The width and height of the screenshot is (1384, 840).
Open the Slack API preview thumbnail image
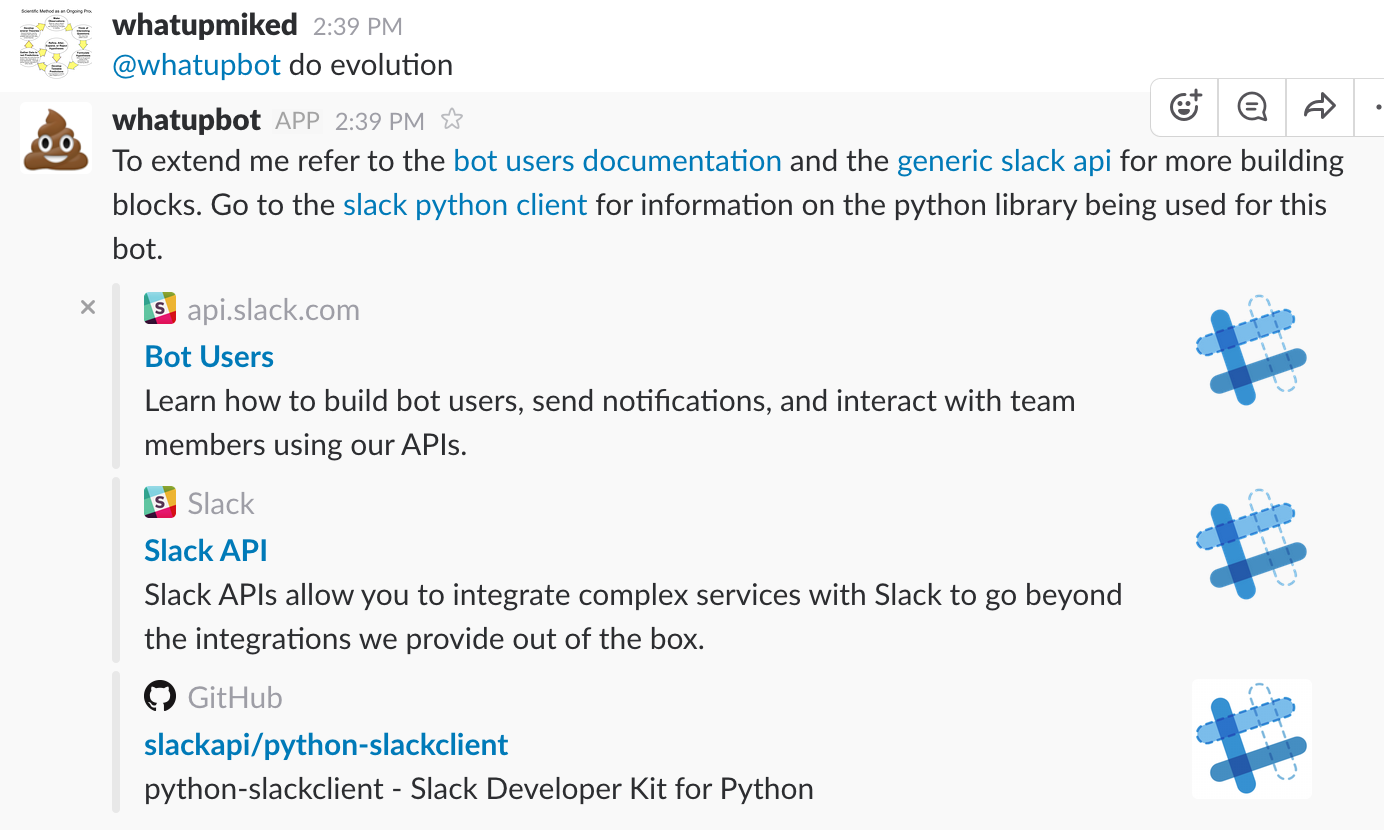click(1251, 544)
